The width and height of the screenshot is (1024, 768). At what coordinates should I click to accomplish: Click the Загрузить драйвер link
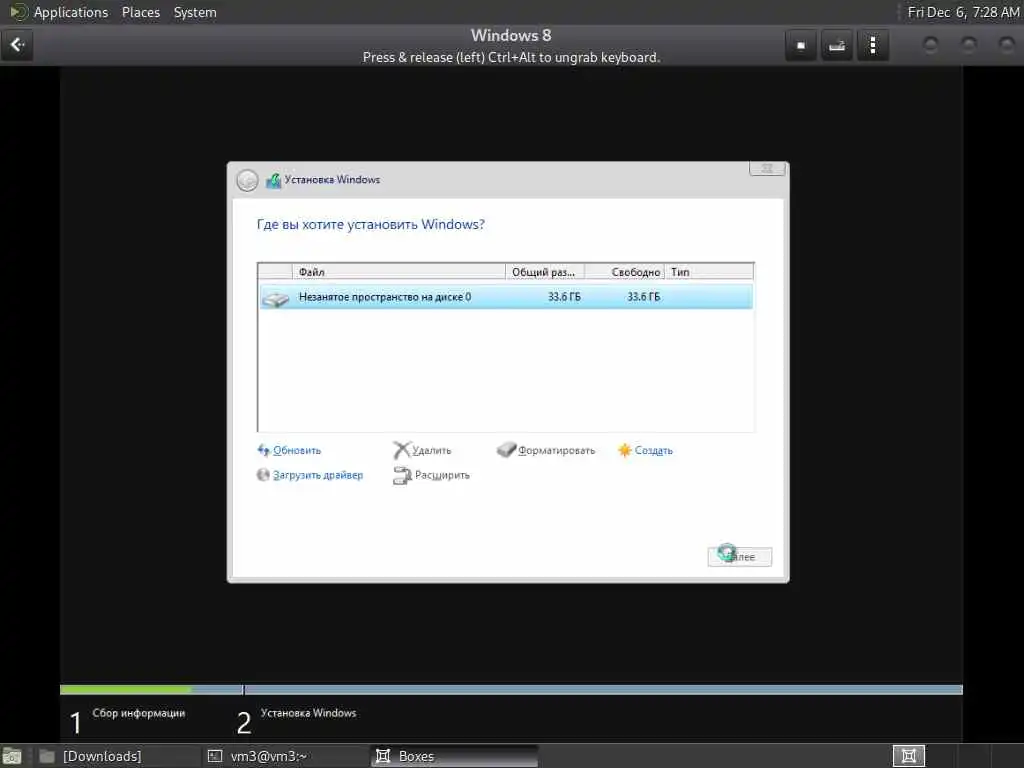point(318,475)
